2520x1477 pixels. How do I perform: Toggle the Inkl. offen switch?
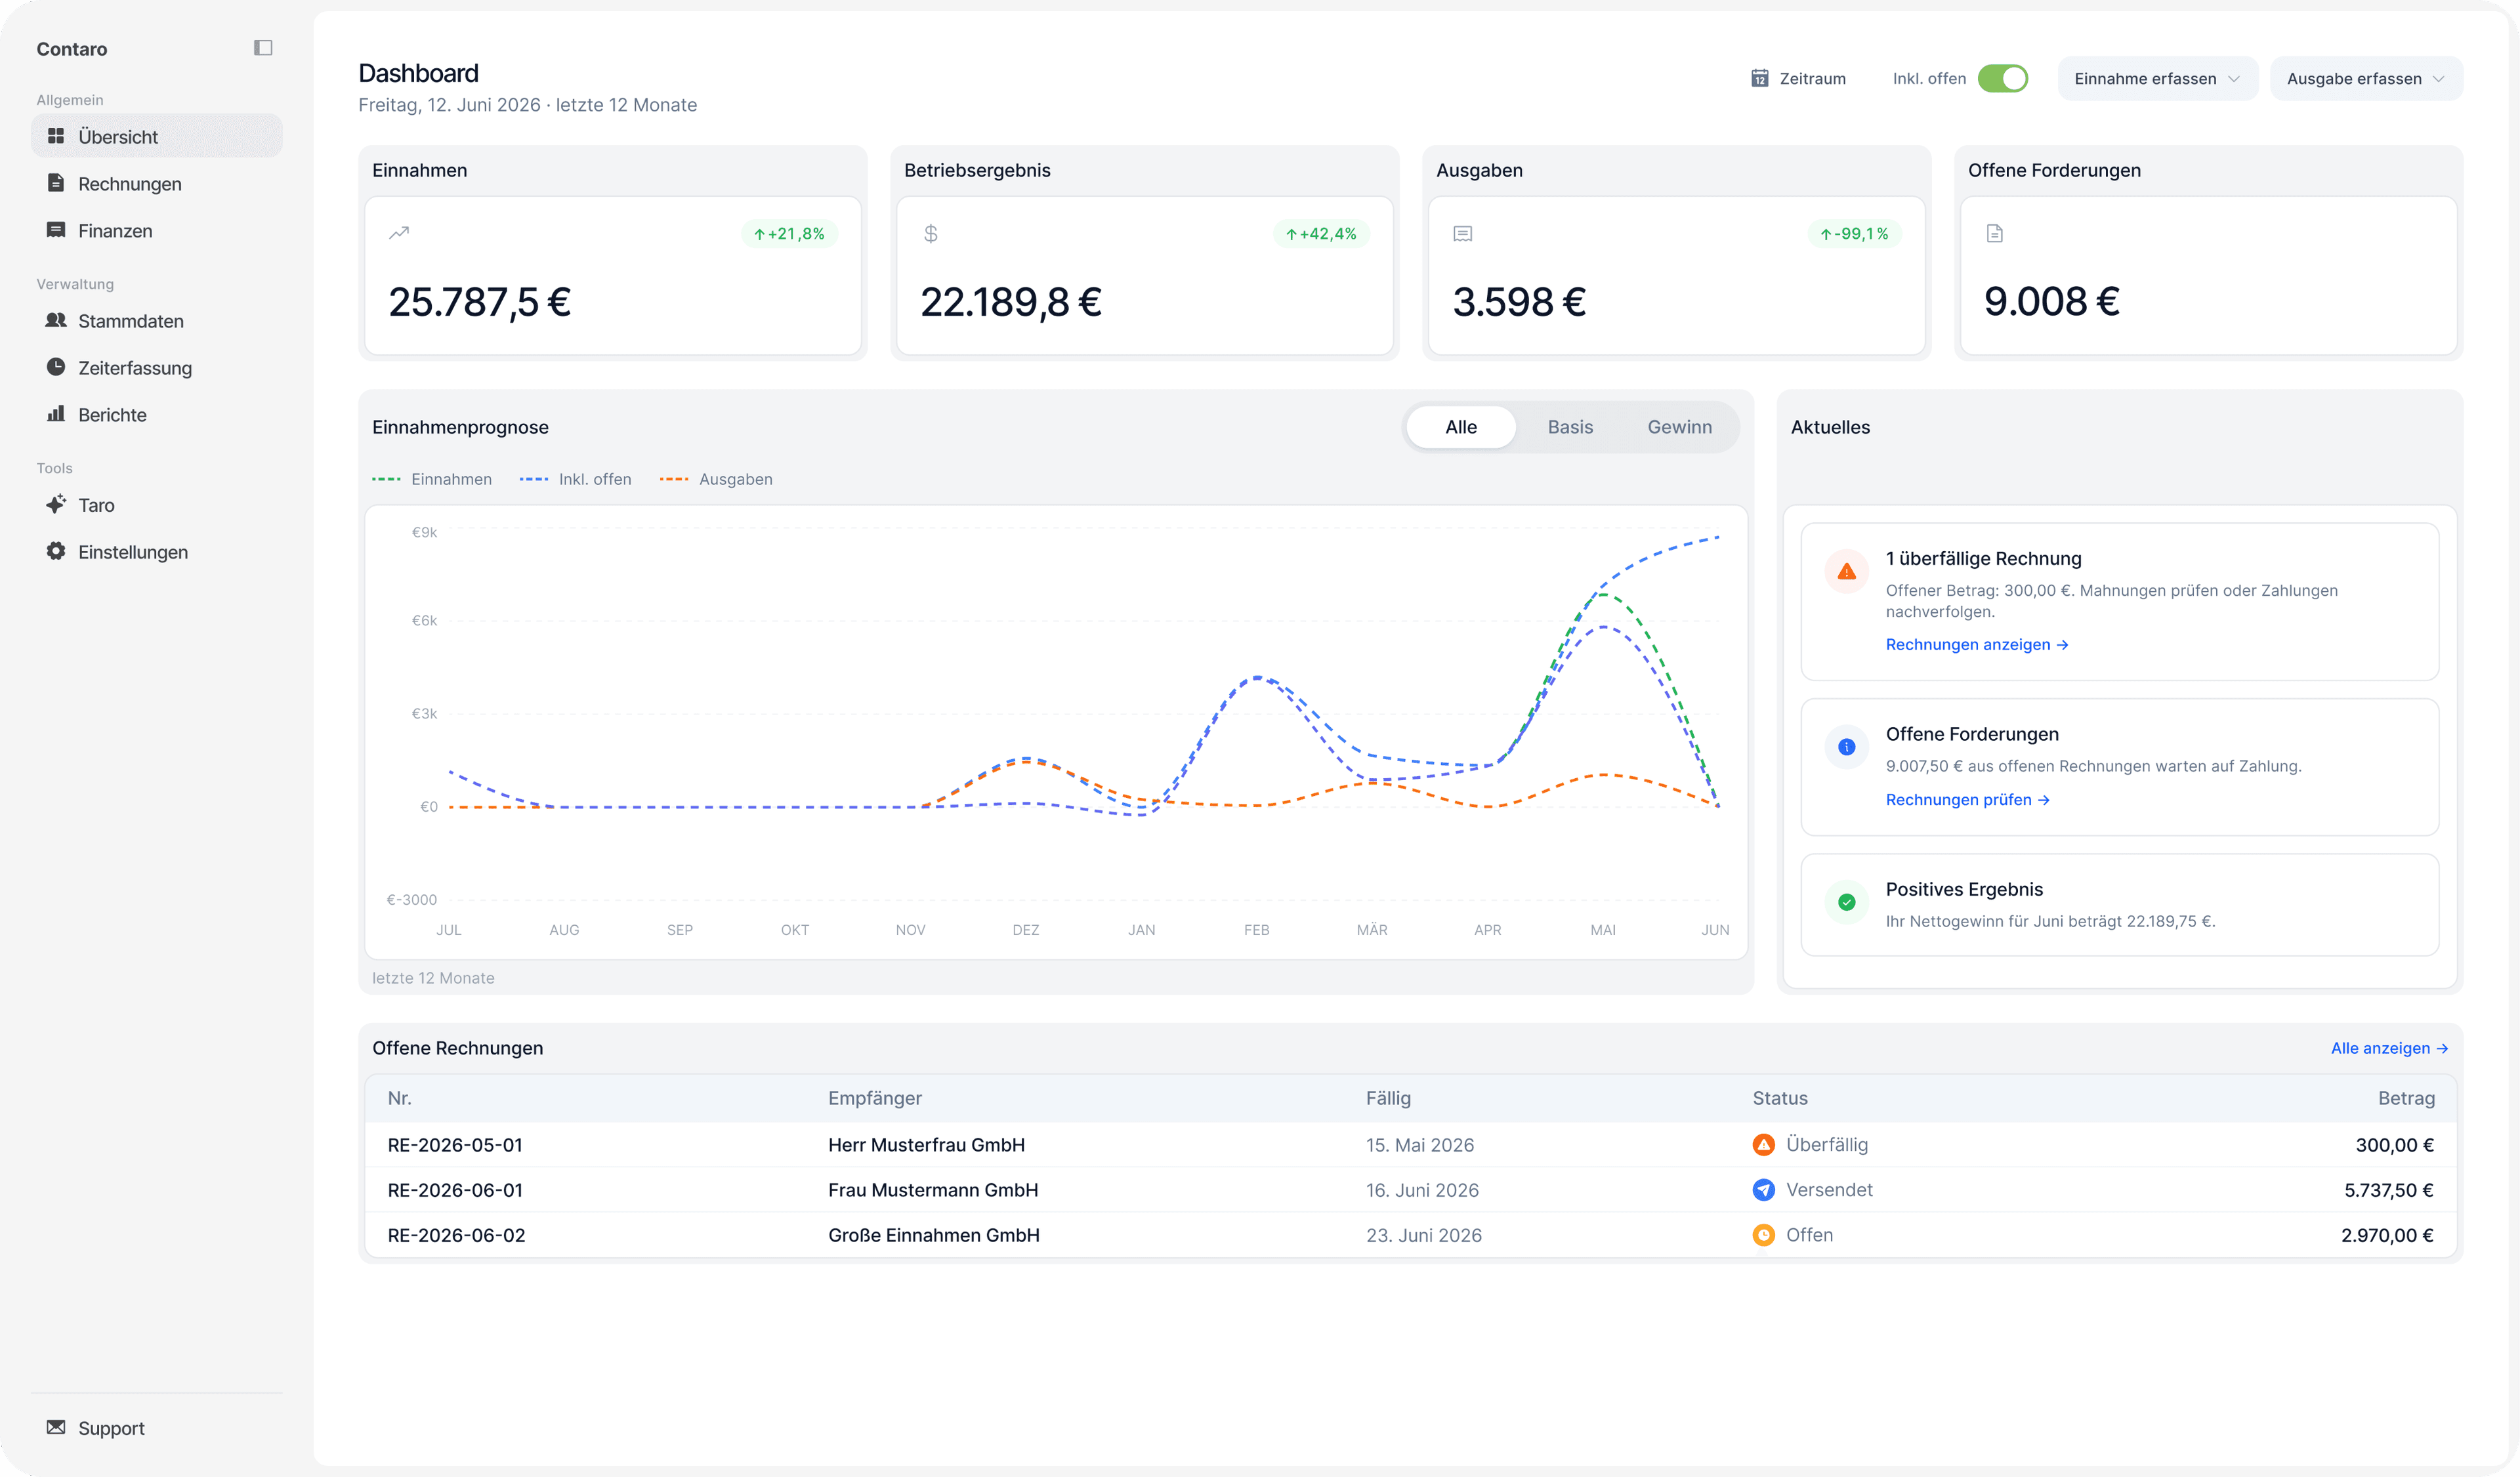coord(2003,78)
